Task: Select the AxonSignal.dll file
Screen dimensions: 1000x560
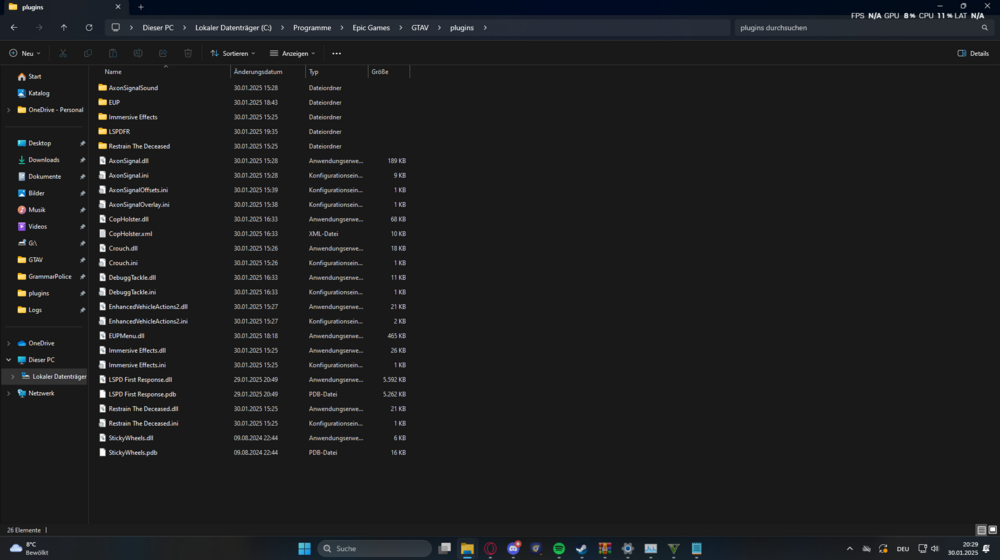Action: (128, 161)
